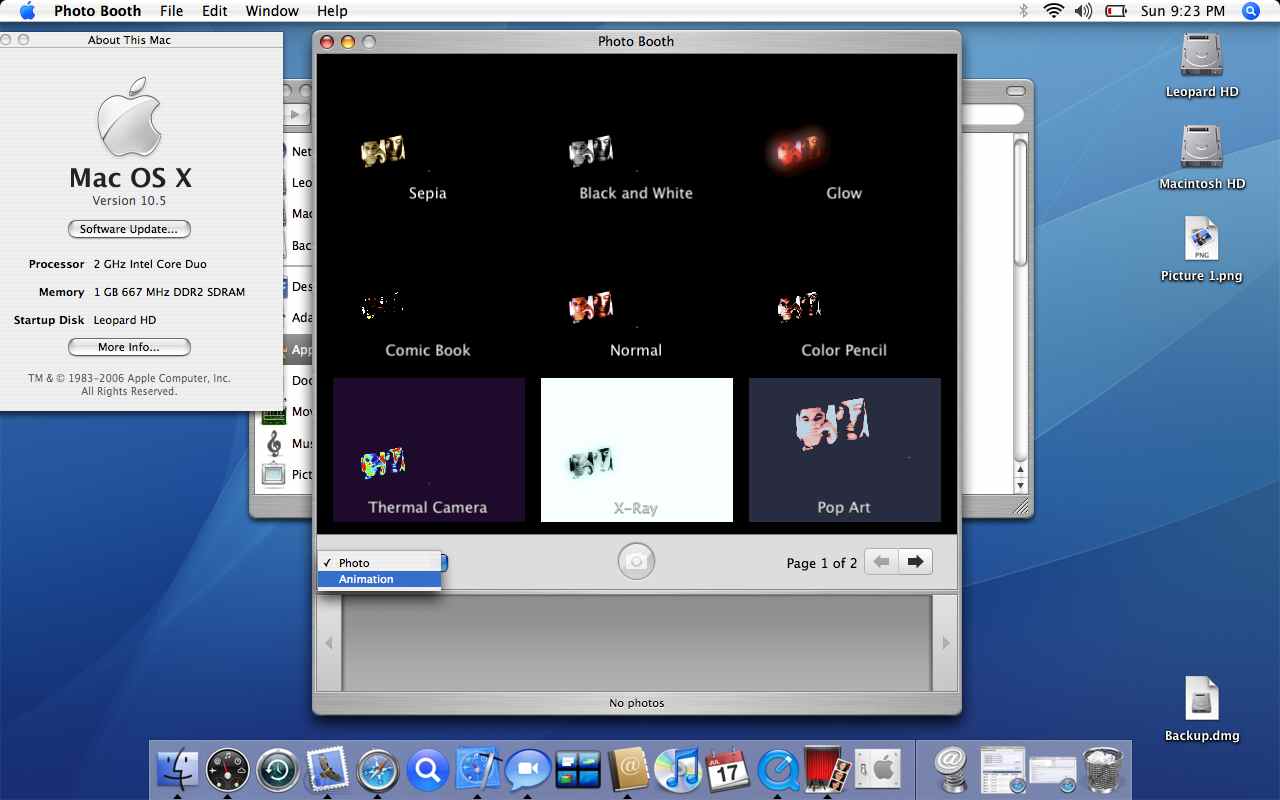Viewport: 1280px width, 800px height.
Task: Select the Black and White effect
Action: (x=636, y=134)
